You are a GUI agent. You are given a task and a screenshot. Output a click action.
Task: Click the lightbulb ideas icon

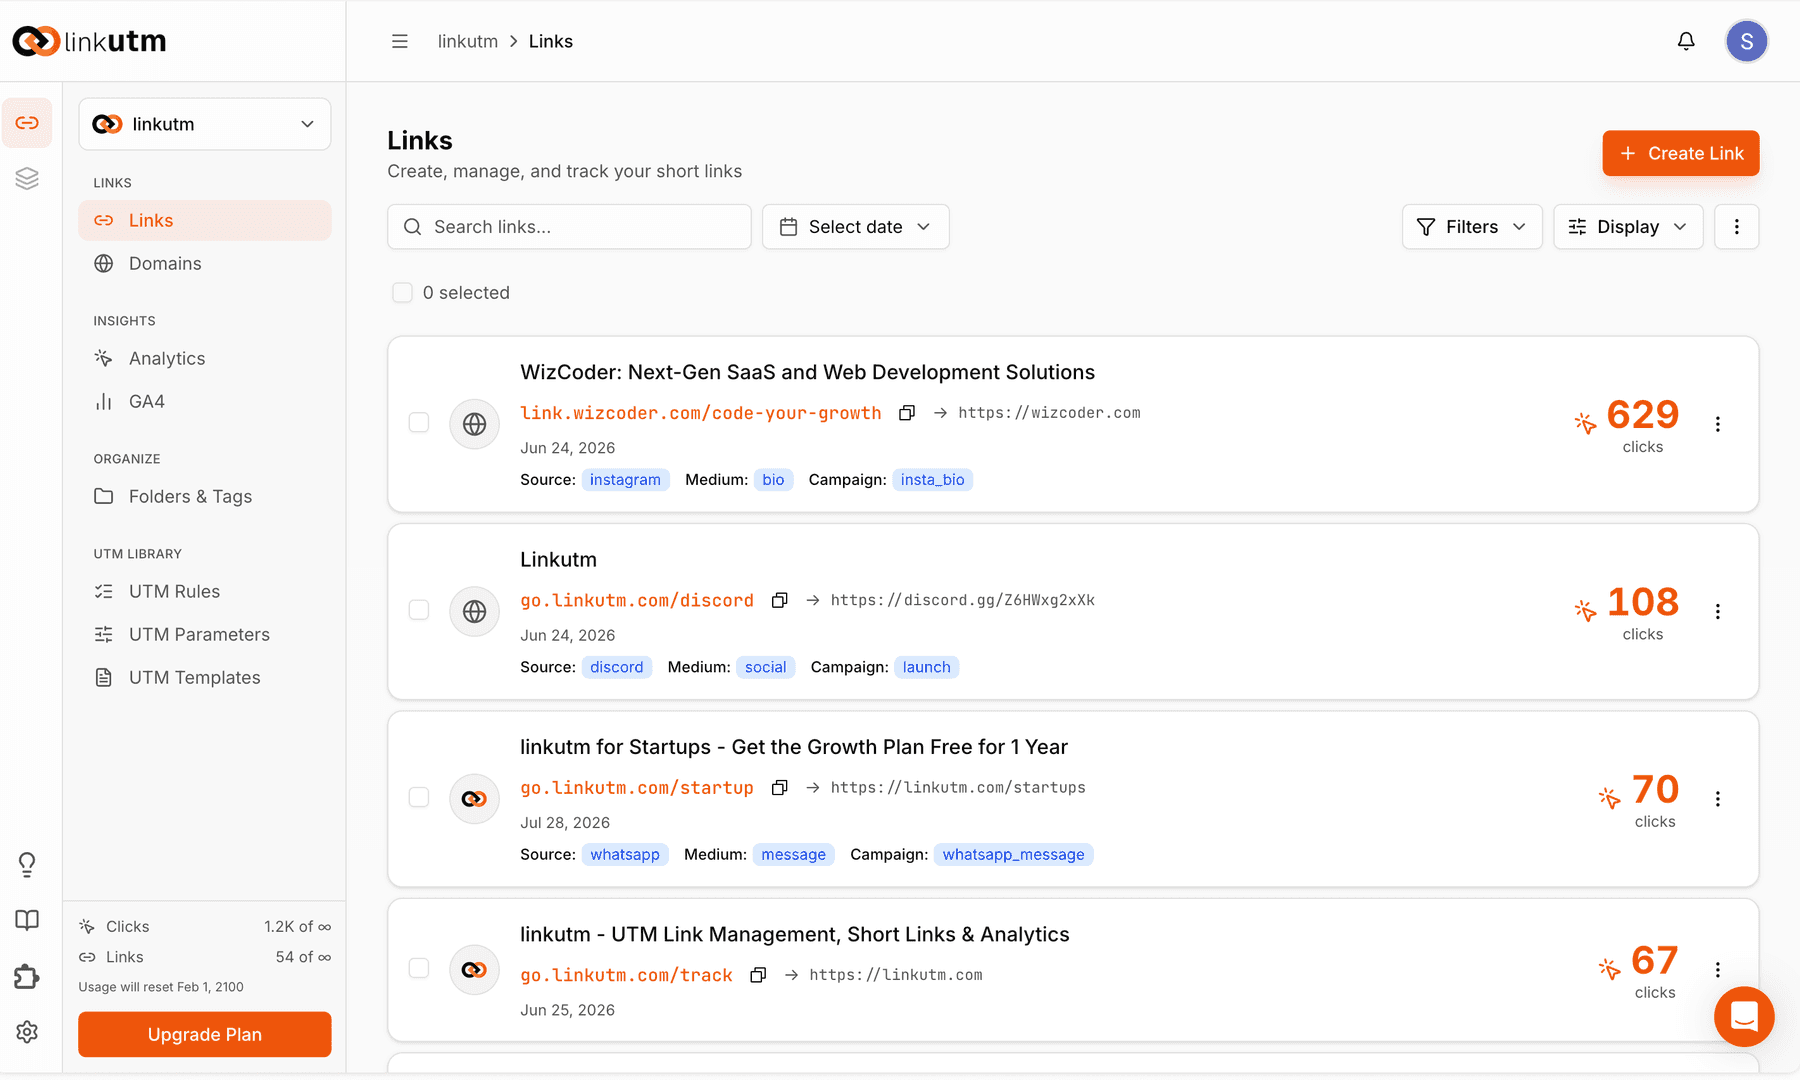tap(27, 864)
